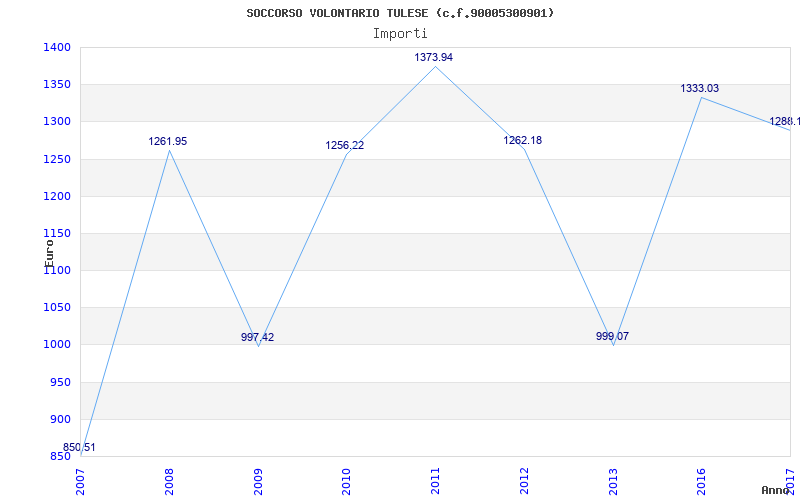Click the Importi subtitle
800x500 pixels.
[400, 34]
